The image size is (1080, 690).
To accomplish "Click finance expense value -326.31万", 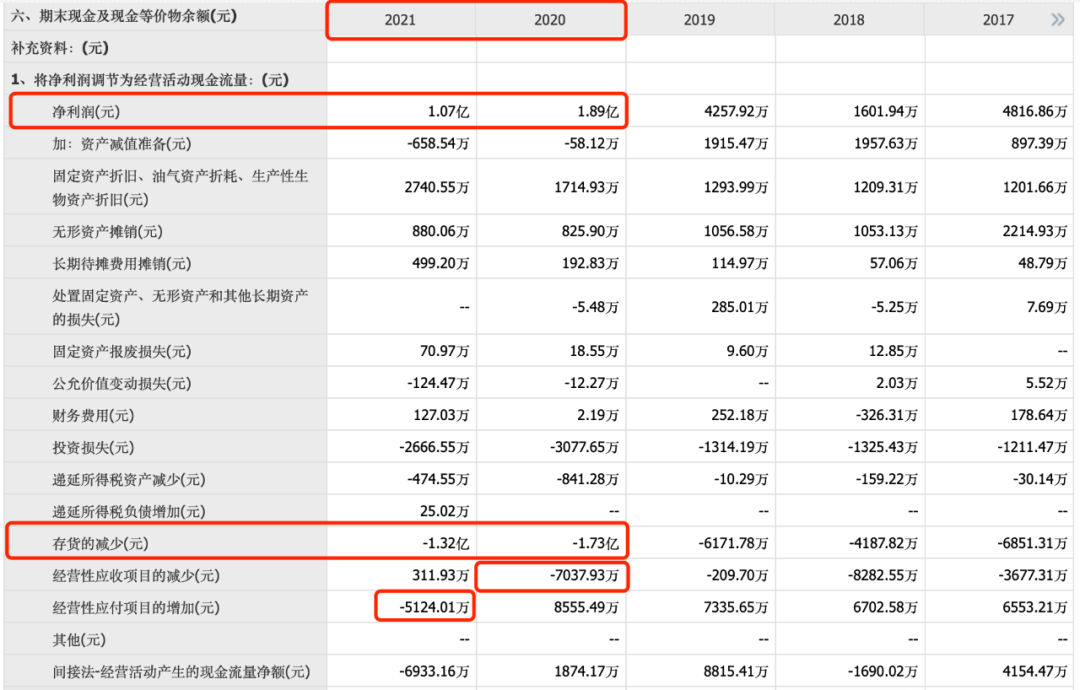I will [886, 416].
